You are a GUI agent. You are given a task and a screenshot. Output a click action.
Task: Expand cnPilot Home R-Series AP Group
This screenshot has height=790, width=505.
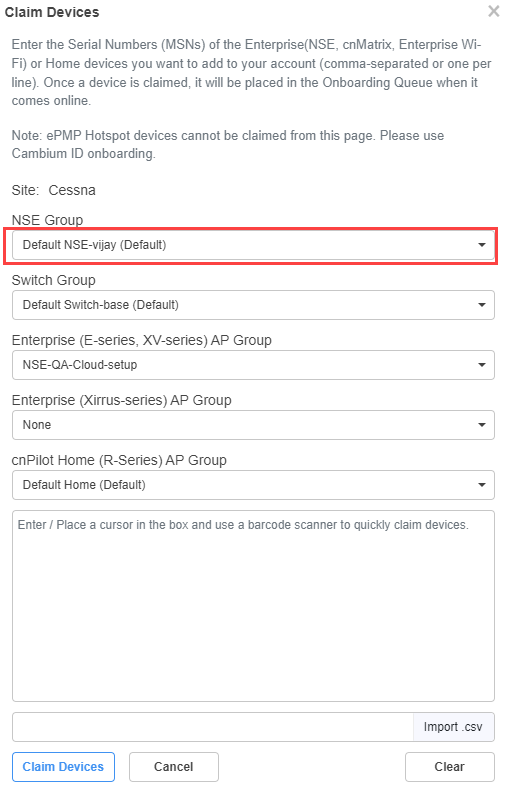253,485
